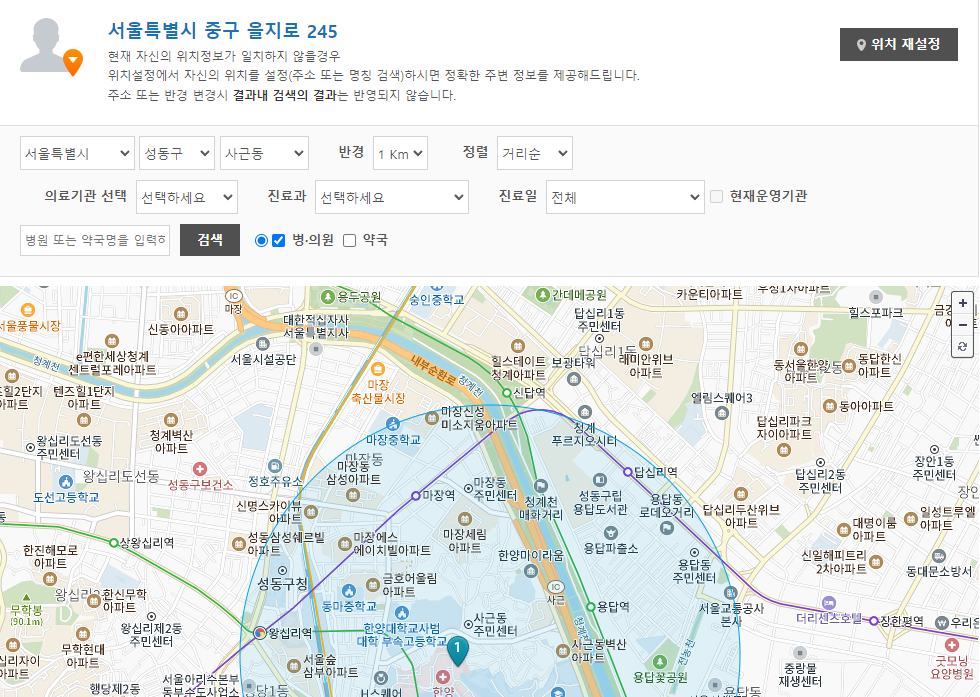Refresh the map with the circular arrows icon
Screen dimensions: 980x697
962,347
